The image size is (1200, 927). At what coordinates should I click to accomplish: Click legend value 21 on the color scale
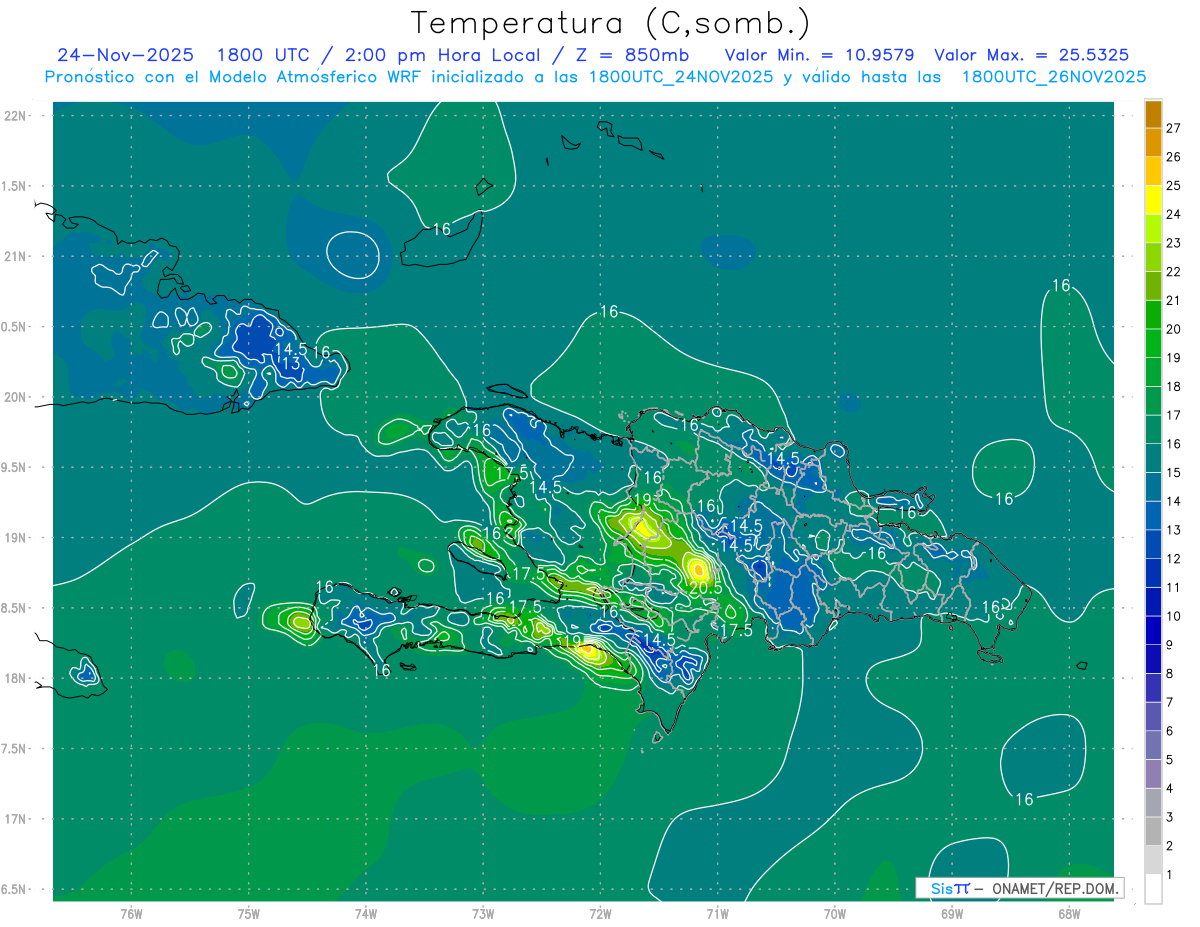tap(1173, 300)
